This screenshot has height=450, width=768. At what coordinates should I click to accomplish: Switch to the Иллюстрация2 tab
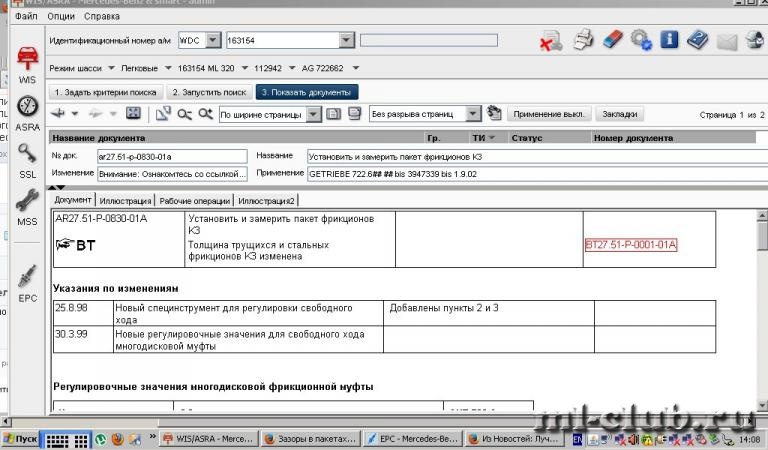266,200
